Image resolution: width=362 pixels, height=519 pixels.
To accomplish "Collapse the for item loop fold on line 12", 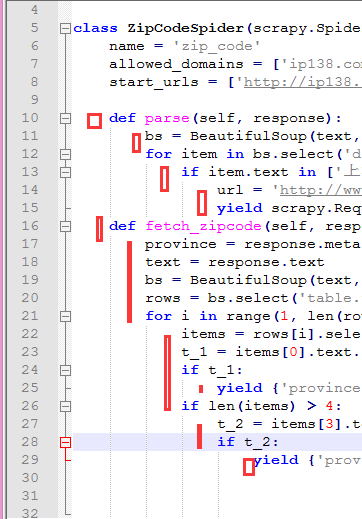I will pyautogui.click(x=65, y=155).
